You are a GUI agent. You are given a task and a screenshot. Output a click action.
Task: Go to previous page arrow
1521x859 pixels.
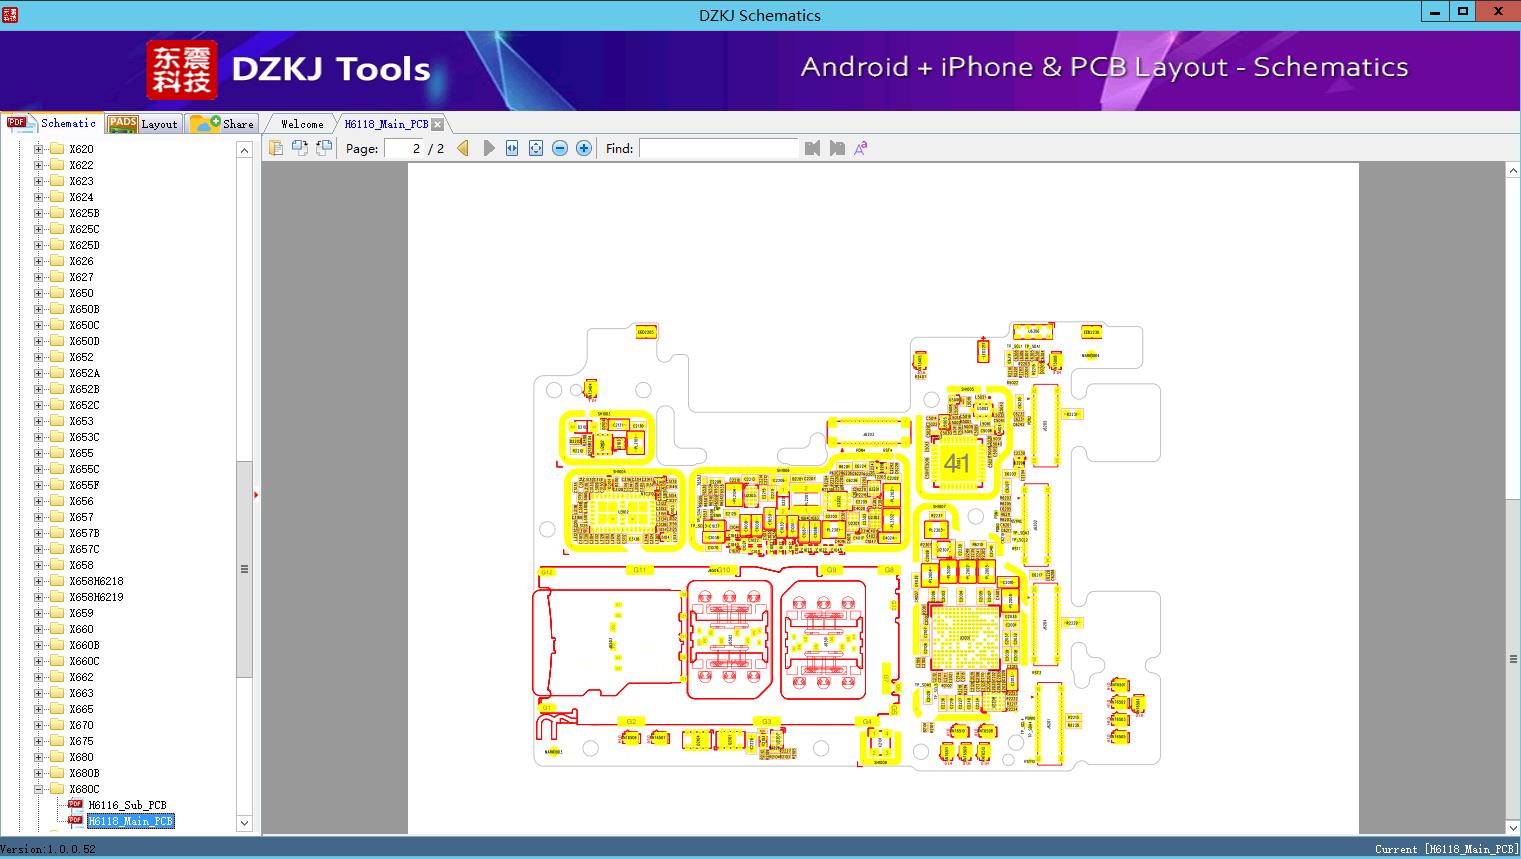pos(463,148)
